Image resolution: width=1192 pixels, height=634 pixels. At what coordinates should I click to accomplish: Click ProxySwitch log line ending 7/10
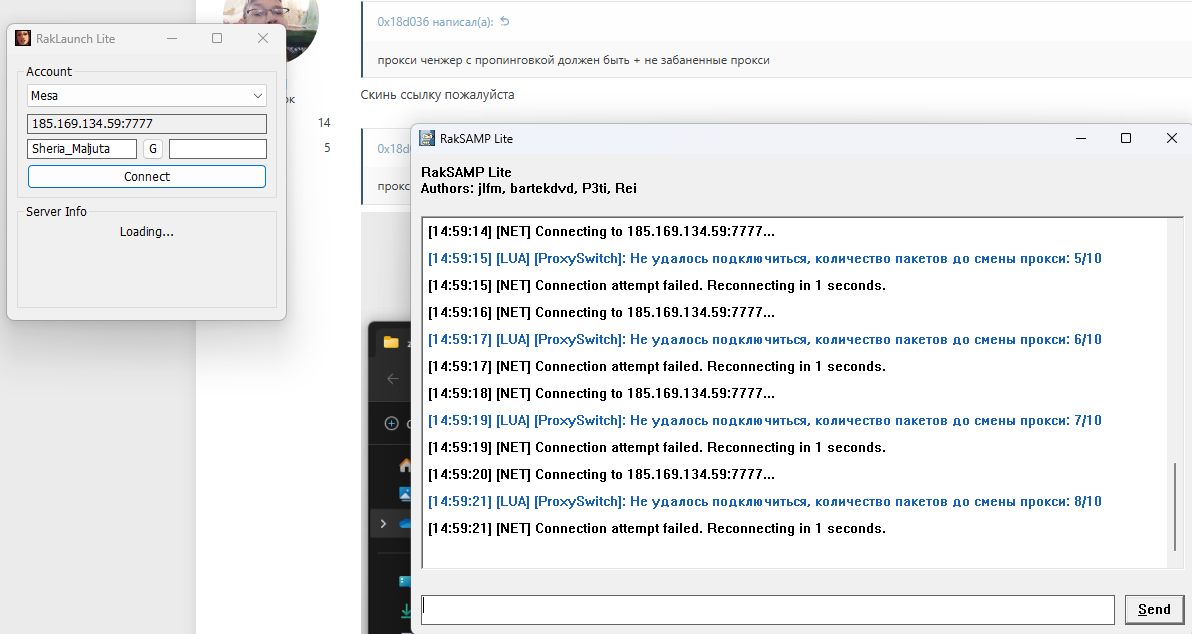tap(765, 420)
